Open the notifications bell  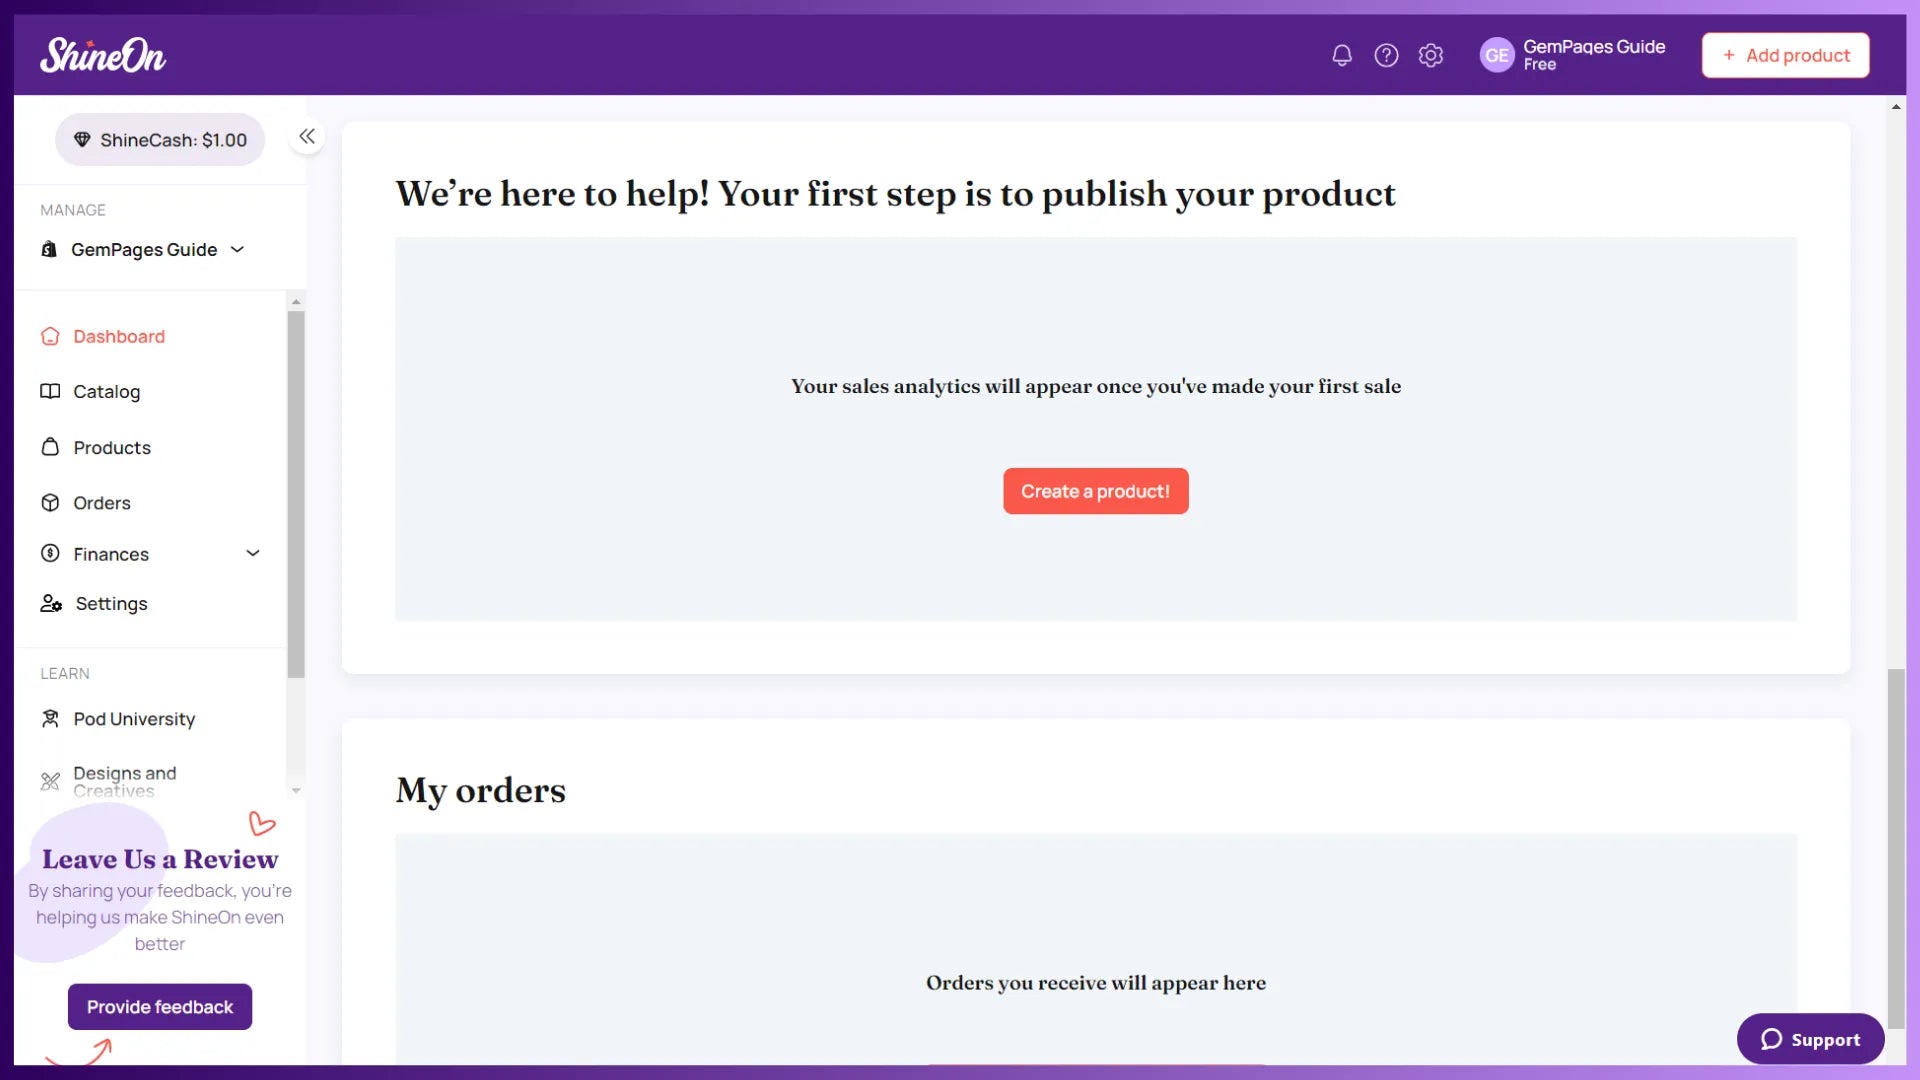[x=1342, y=55]
